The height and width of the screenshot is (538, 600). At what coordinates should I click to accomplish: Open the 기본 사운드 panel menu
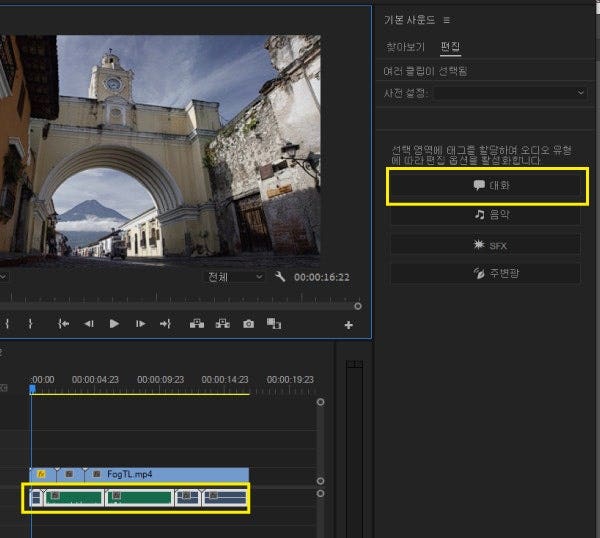pos(447,20)
